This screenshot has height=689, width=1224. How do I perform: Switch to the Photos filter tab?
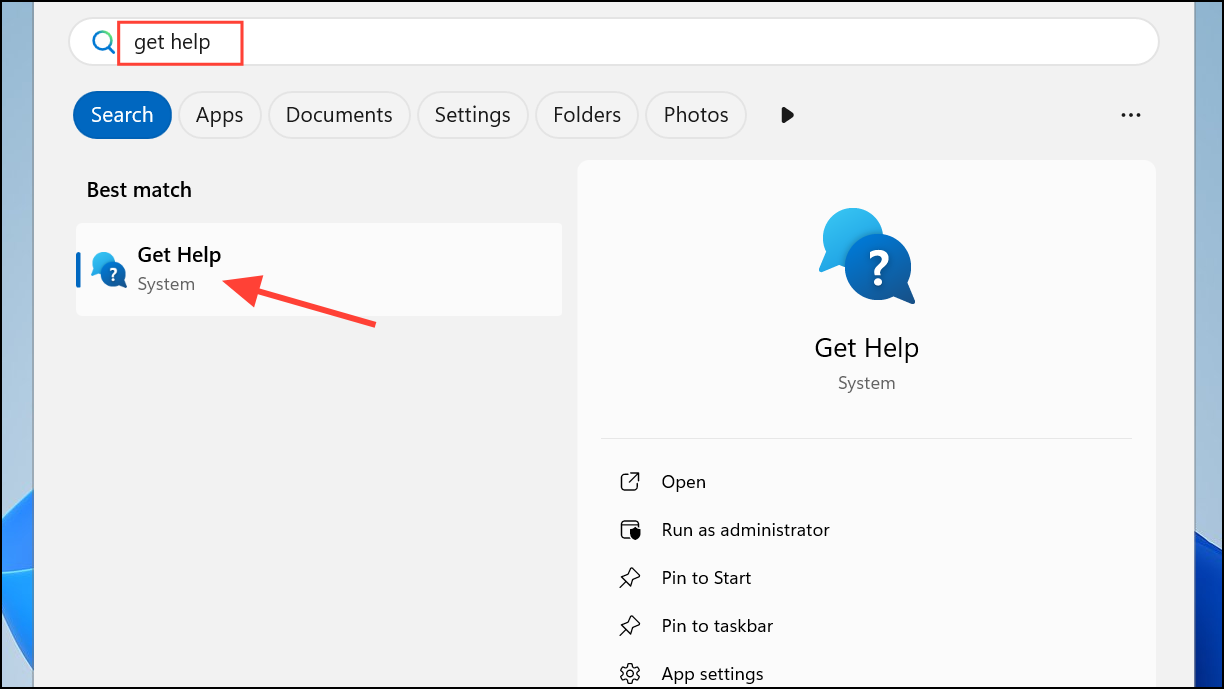[696, 115]
